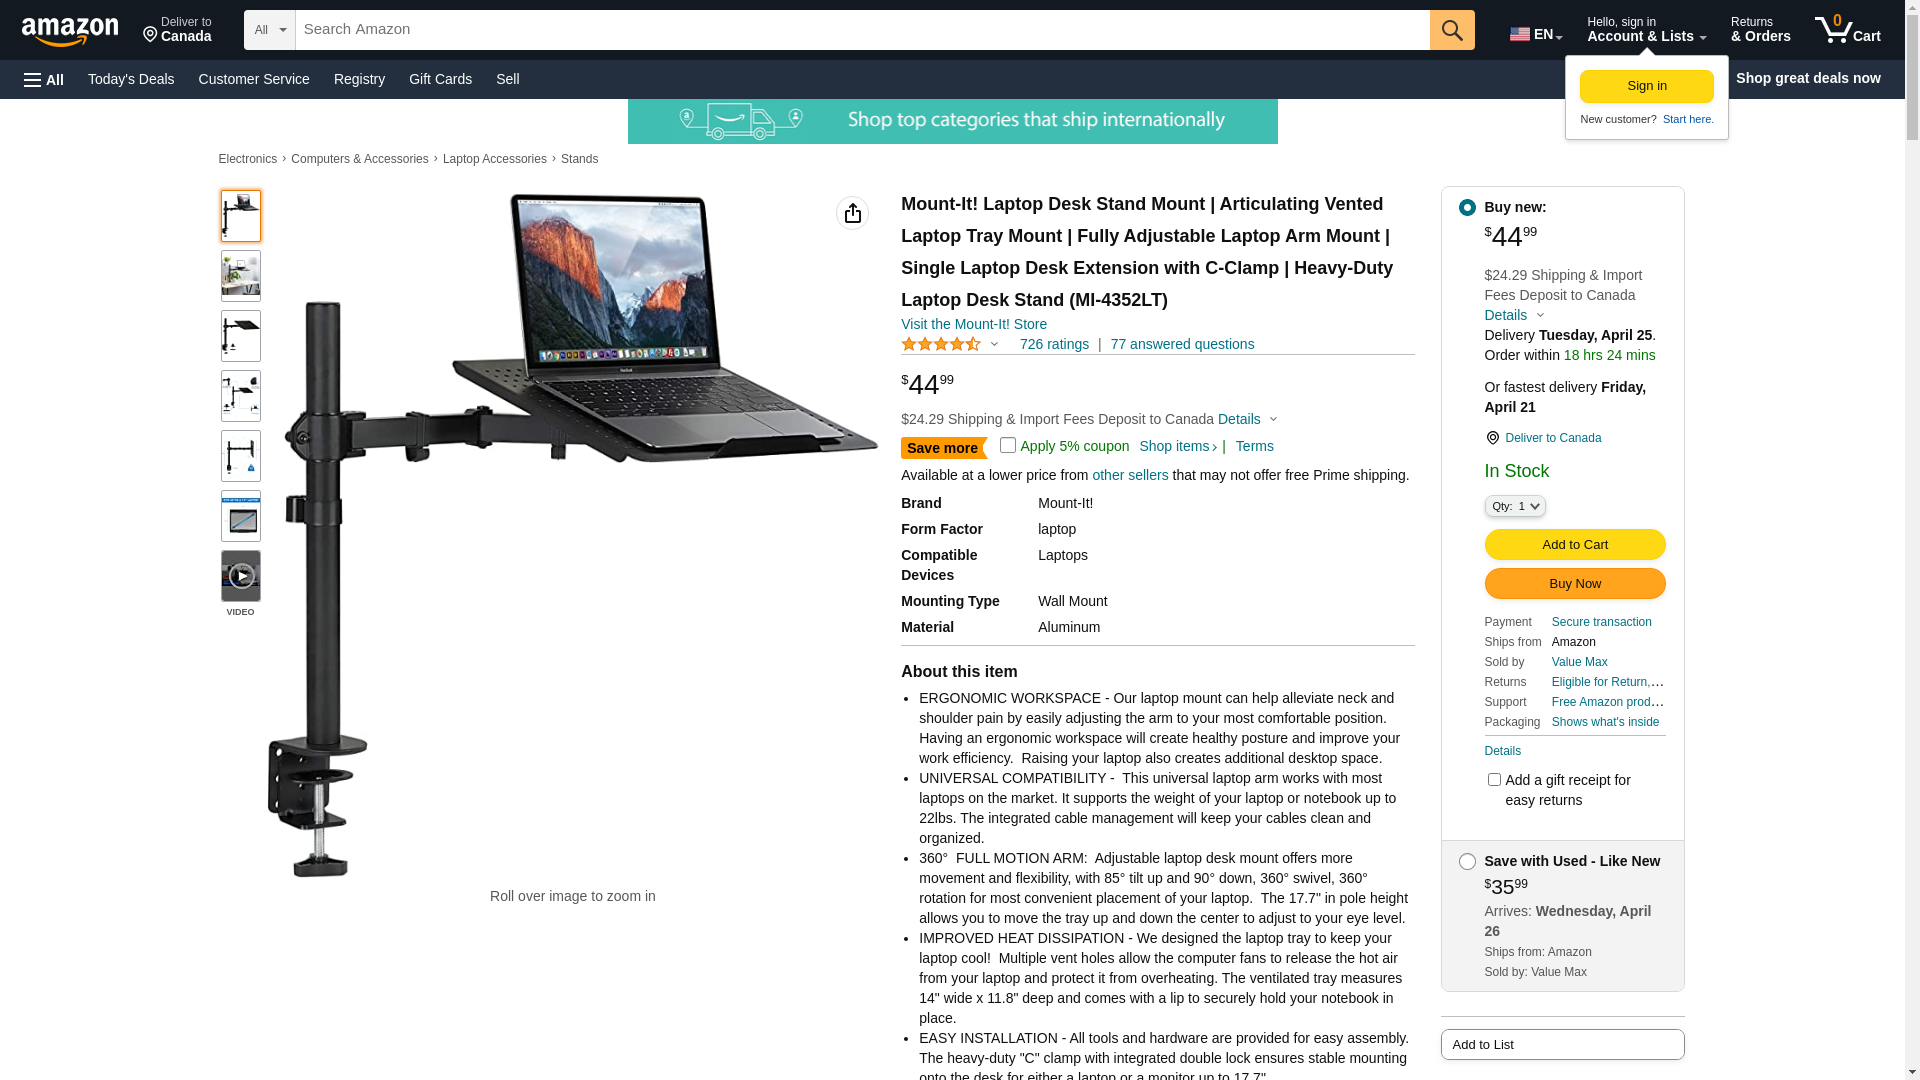
Task: Open the 77 answered questions link
Action: pyautogui.click(x=1182, y=344)
